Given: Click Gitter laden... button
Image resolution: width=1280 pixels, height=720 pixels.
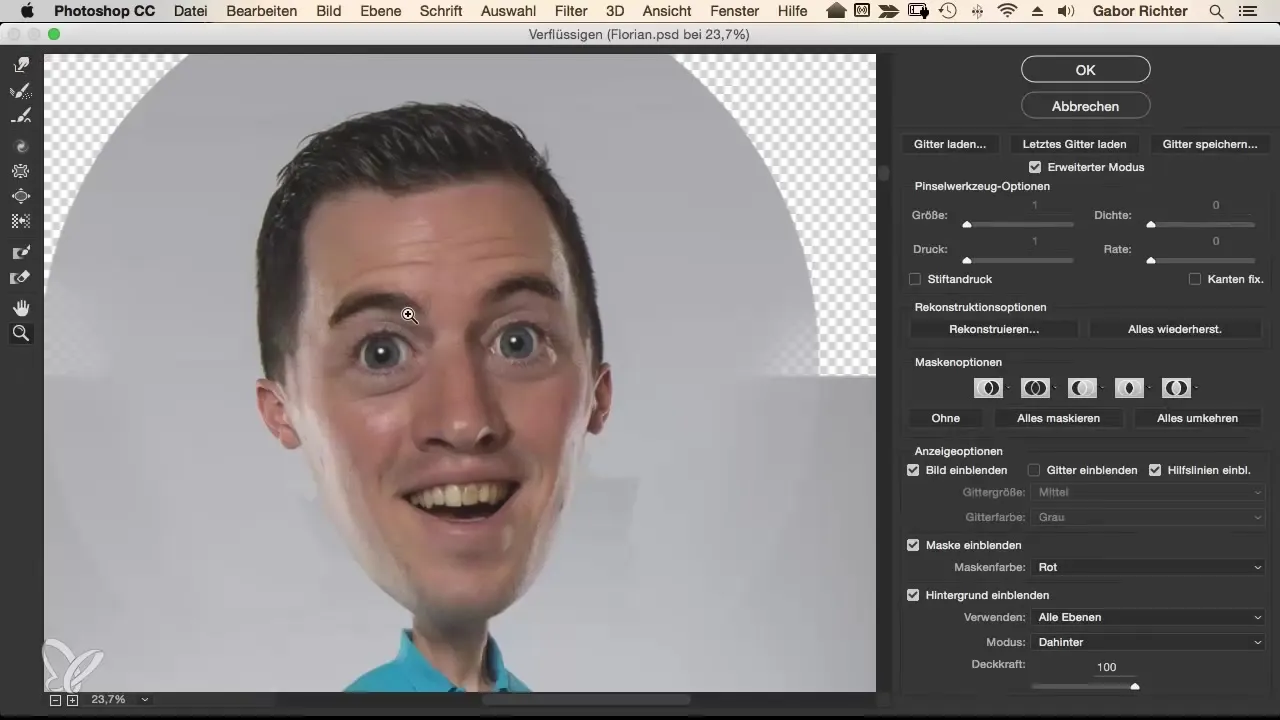Looking at the screenshot, I should (x=950, y=144).
